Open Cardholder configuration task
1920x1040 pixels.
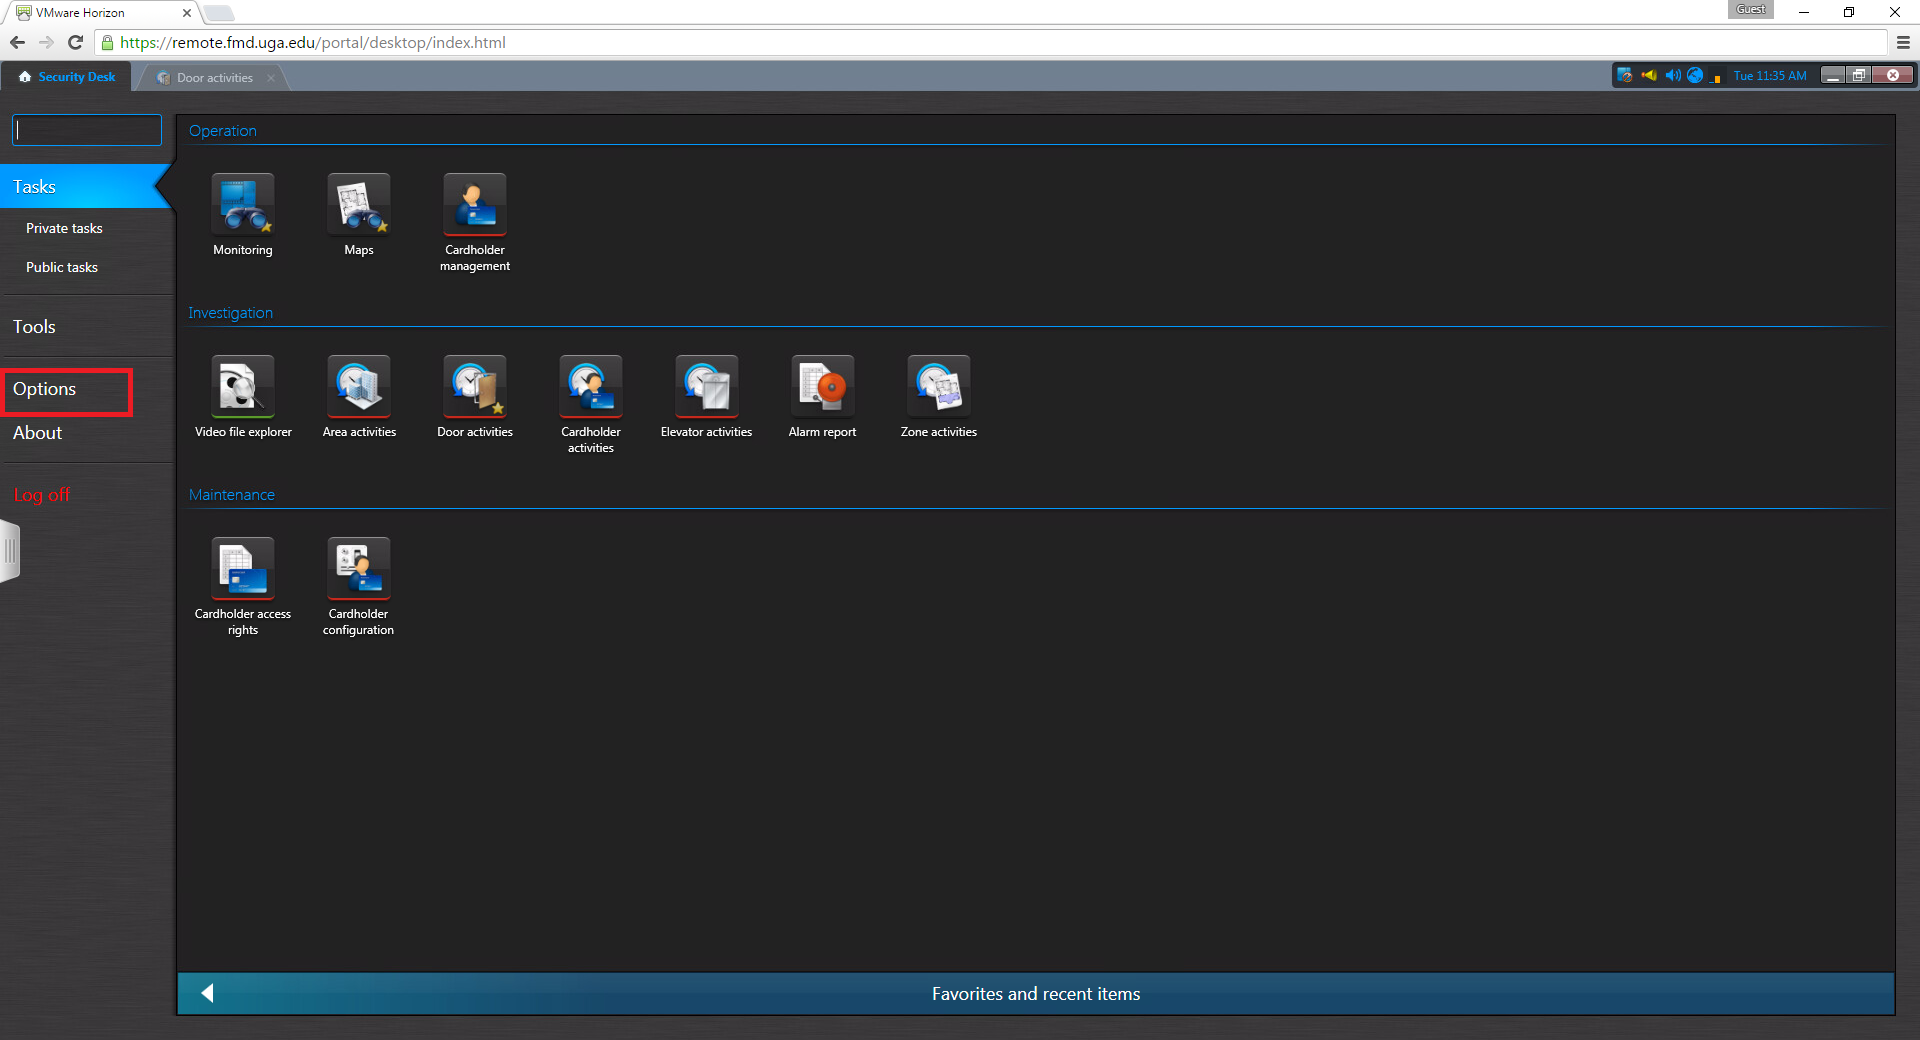click(358, 569)
